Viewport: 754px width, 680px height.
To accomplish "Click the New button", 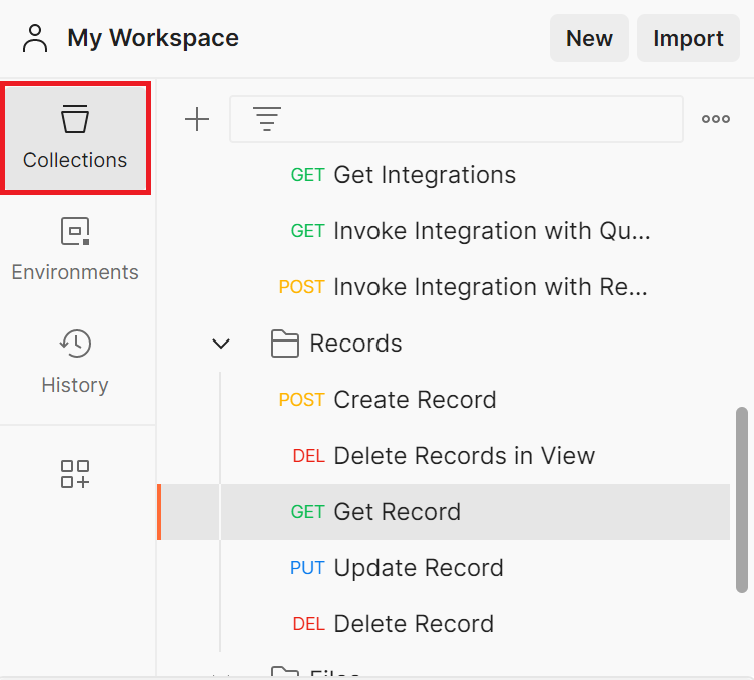I will coord(589,38).
